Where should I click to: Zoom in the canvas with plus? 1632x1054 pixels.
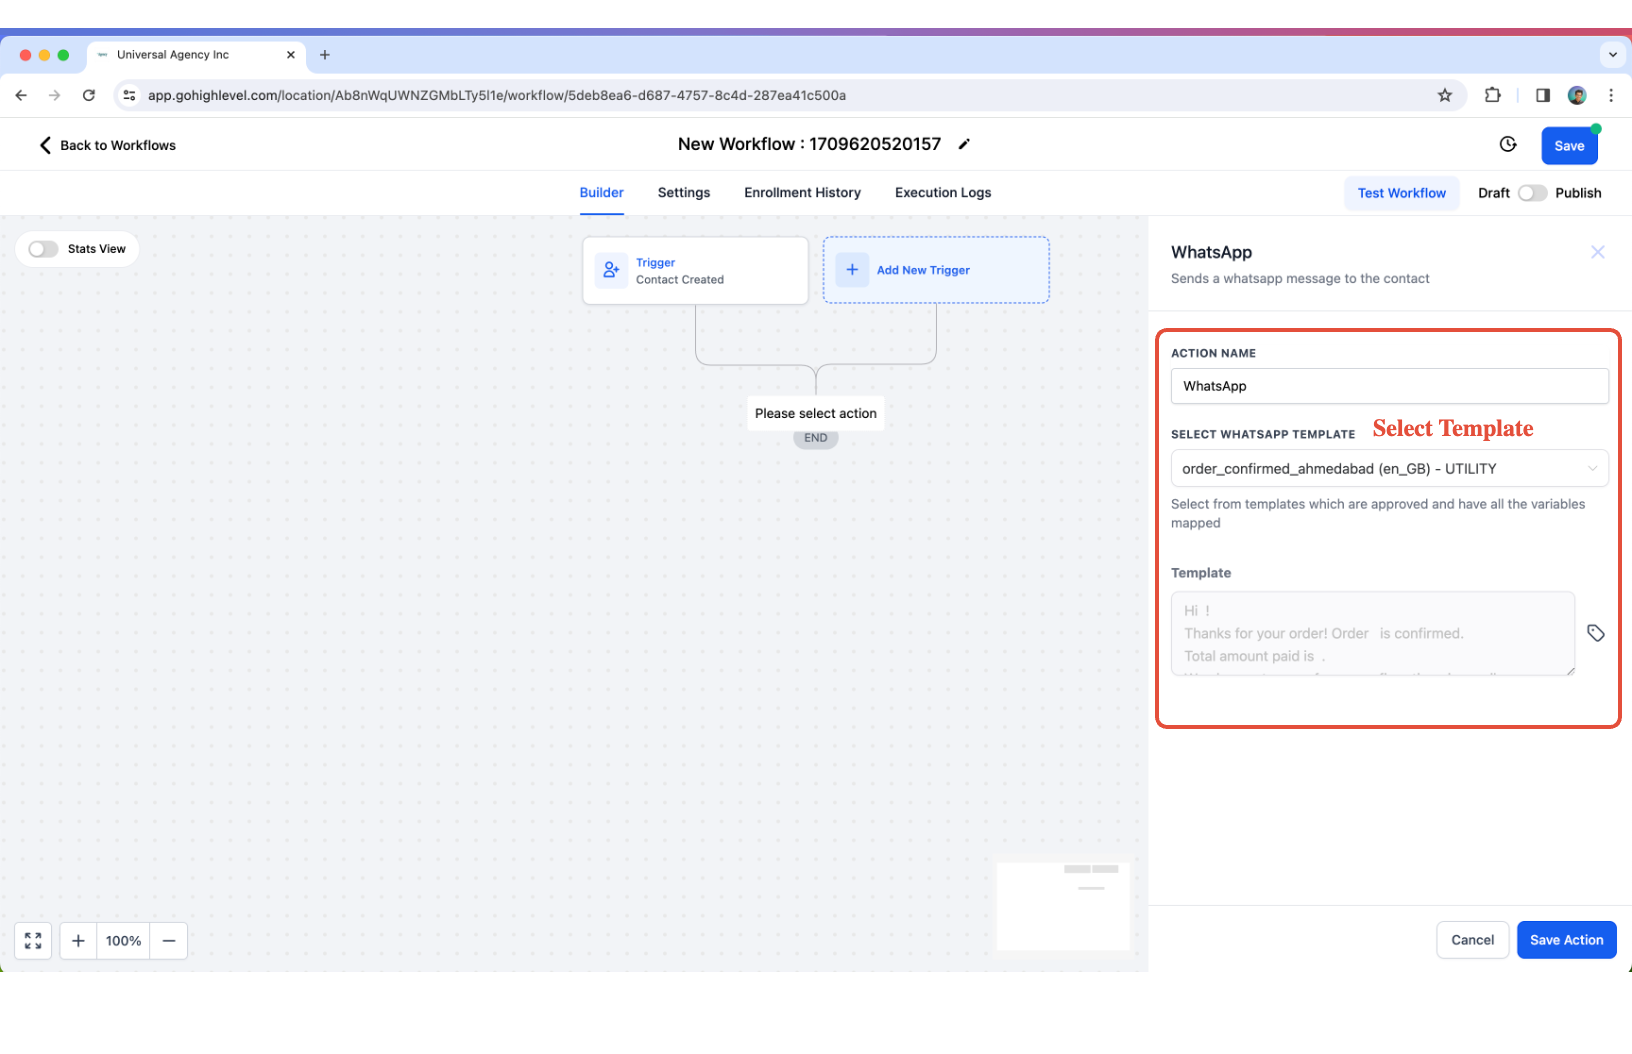click(x=78, y=941)
